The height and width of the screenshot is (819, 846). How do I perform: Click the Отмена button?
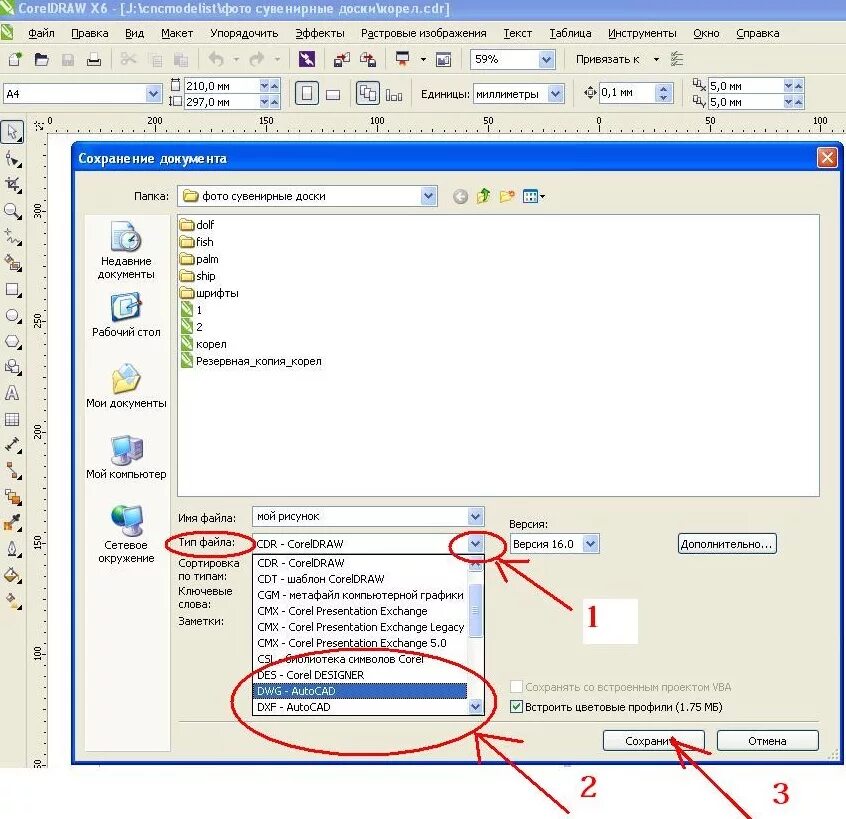coord(767,741)
